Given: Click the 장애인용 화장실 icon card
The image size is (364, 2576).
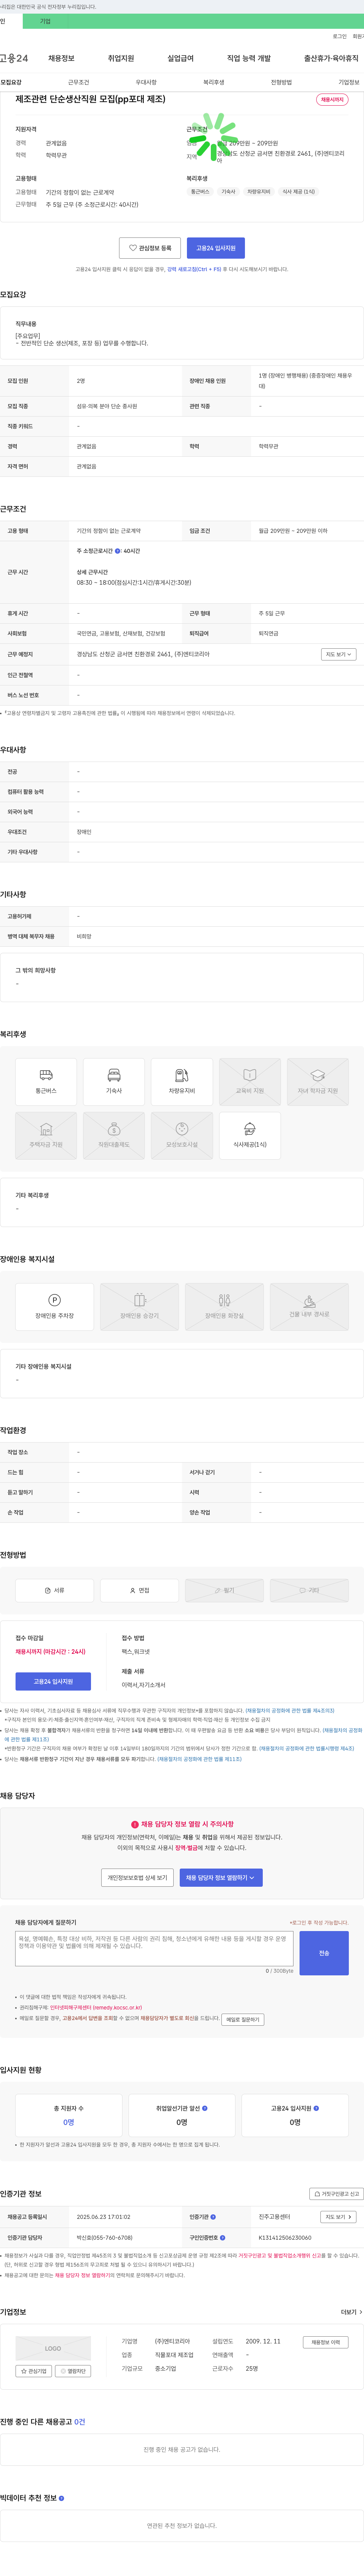Looking at the screenshot, I should (x=225, y=1307).
